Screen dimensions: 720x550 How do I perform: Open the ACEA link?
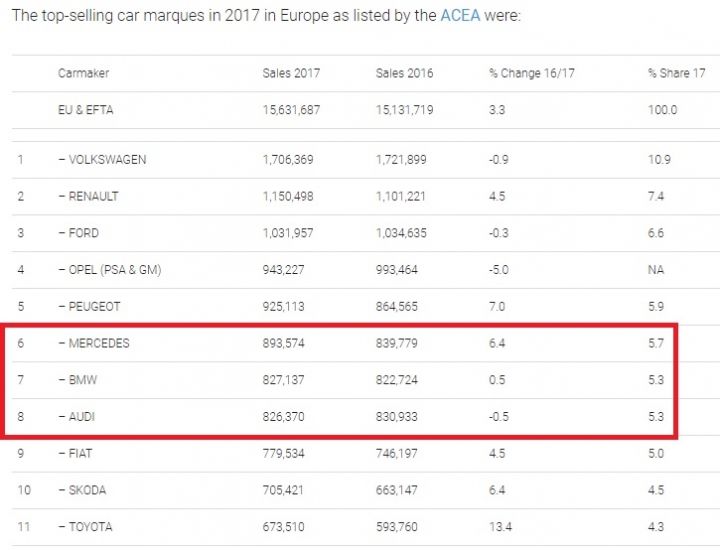tap(460, 15)
